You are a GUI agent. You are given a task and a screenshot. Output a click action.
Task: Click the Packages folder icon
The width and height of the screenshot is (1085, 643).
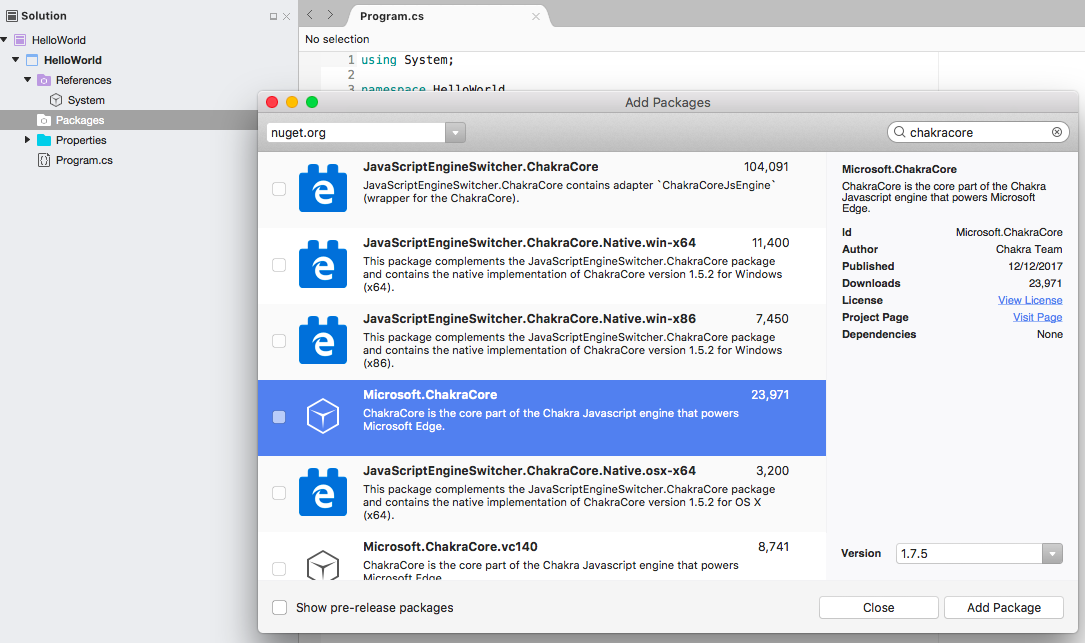click(44, 120)
